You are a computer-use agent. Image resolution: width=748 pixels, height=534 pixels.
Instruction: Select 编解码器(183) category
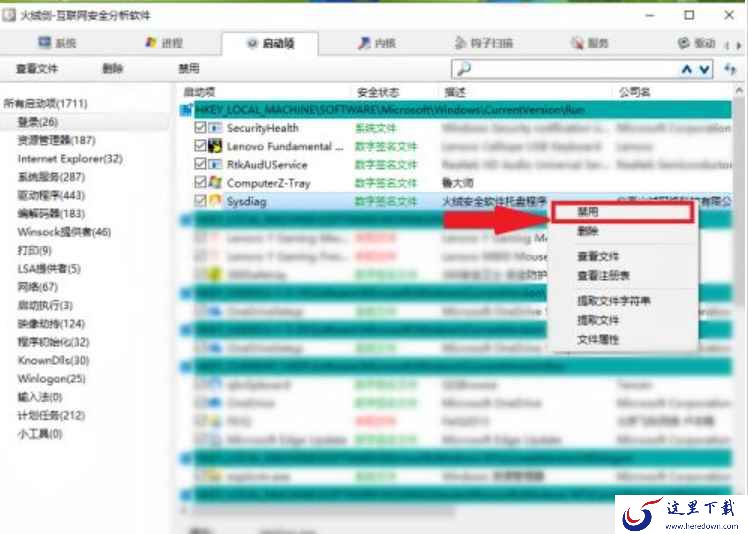point(51,213)
